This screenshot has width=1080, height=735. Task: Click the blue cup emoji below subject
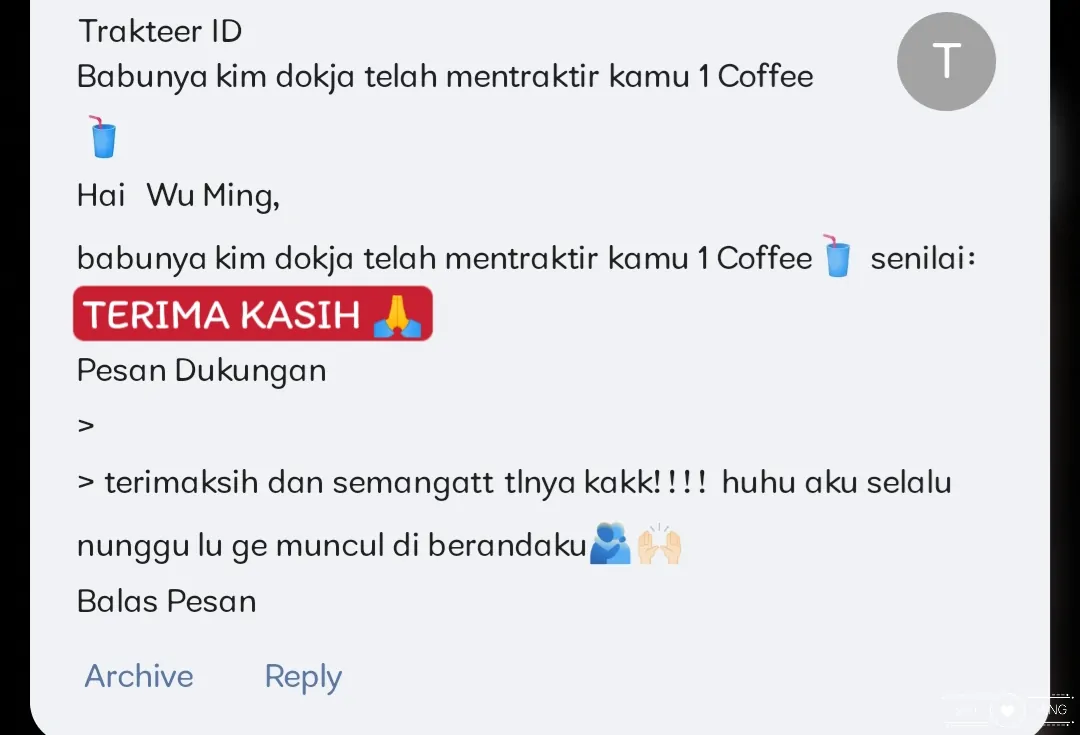103,137
